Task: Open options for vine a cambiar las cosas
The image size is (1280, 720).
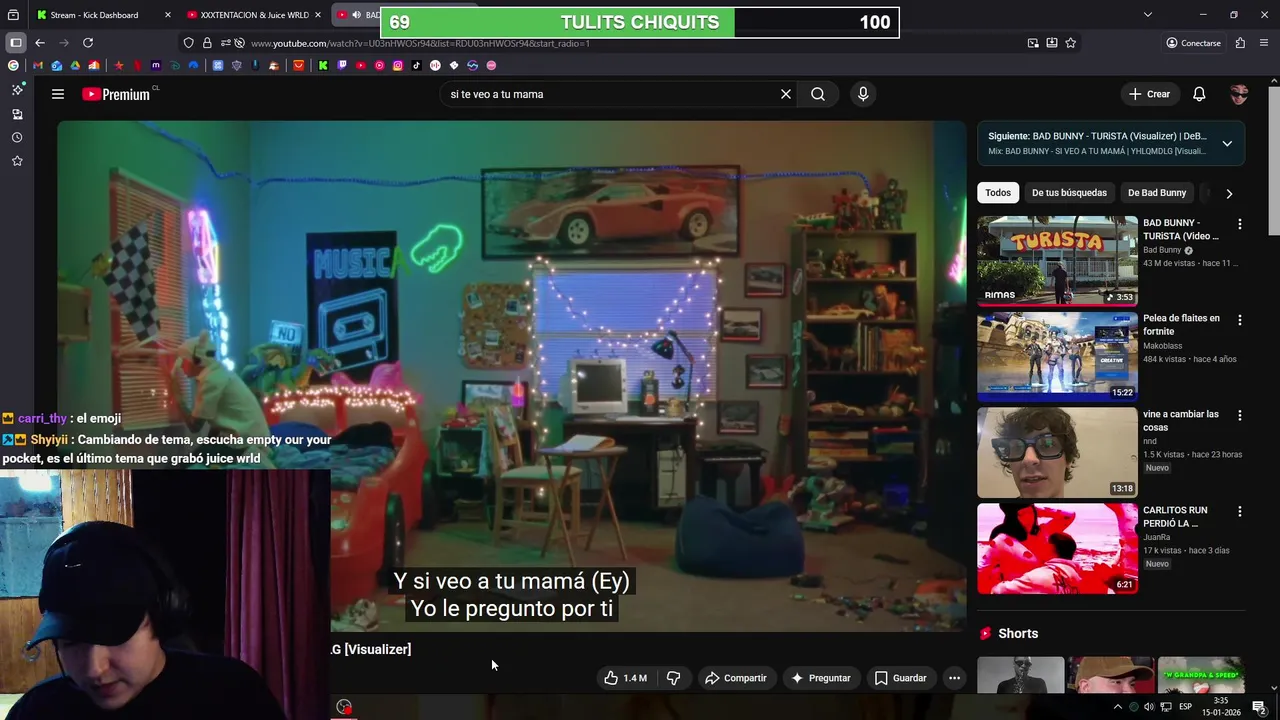Action: pyautogui.click(x=1240, y=415)
